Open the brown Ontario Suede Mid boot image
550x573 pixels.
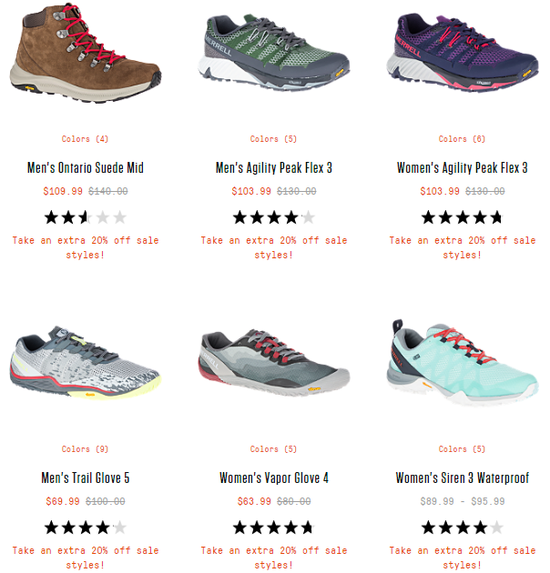click(85, 53)
